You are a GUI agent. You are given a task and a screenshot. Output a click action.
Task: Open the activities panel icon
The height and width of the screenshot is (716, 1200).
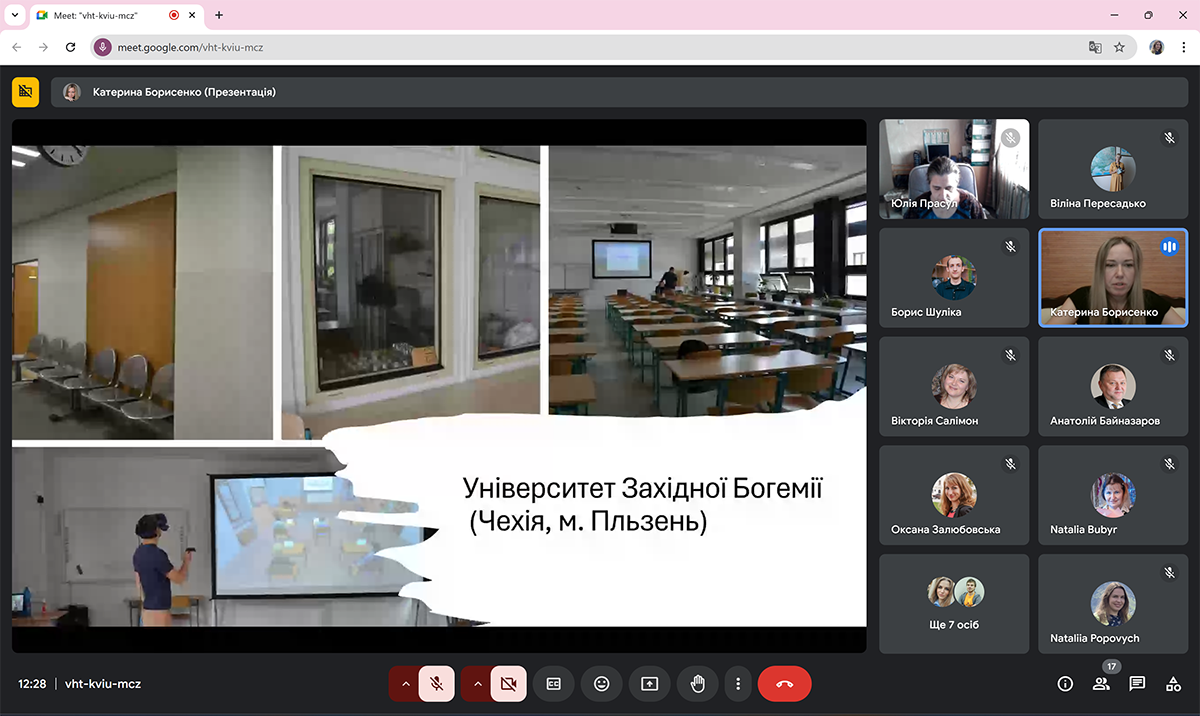(x=1173, y=684)
